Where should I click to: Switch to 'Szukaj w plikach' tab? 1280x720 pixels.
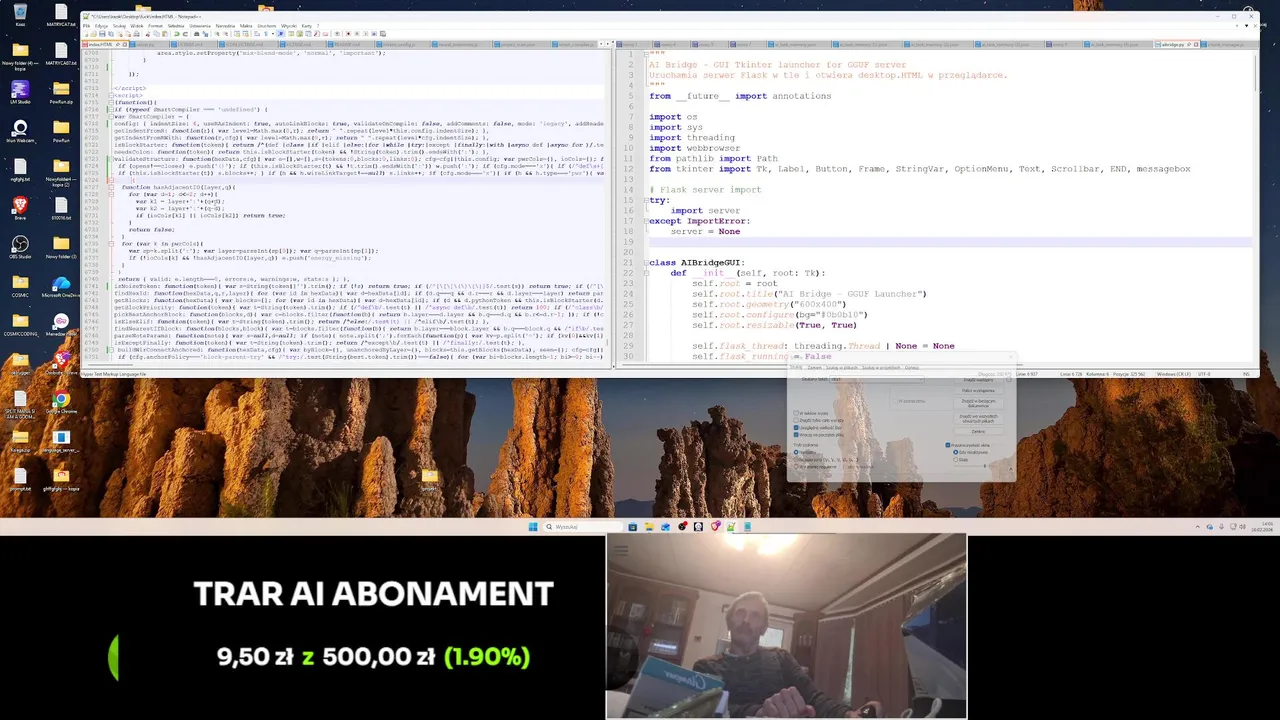click(x=842, y=368)
